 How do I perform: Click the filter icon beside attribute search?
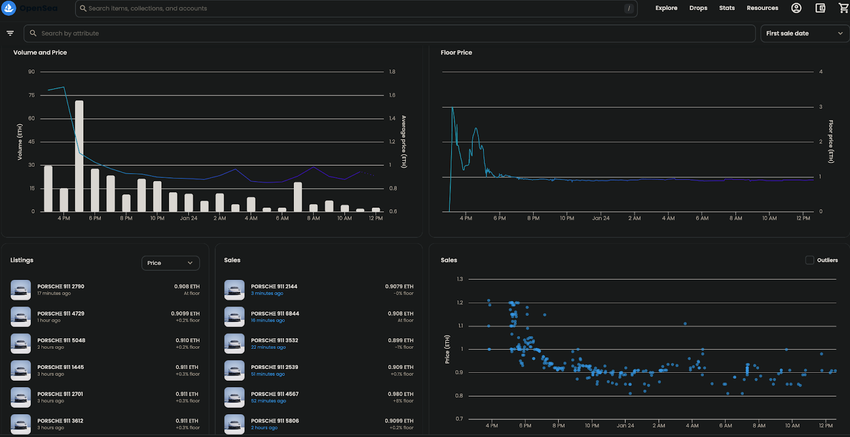pyautogui.click(x=10, y=33)
